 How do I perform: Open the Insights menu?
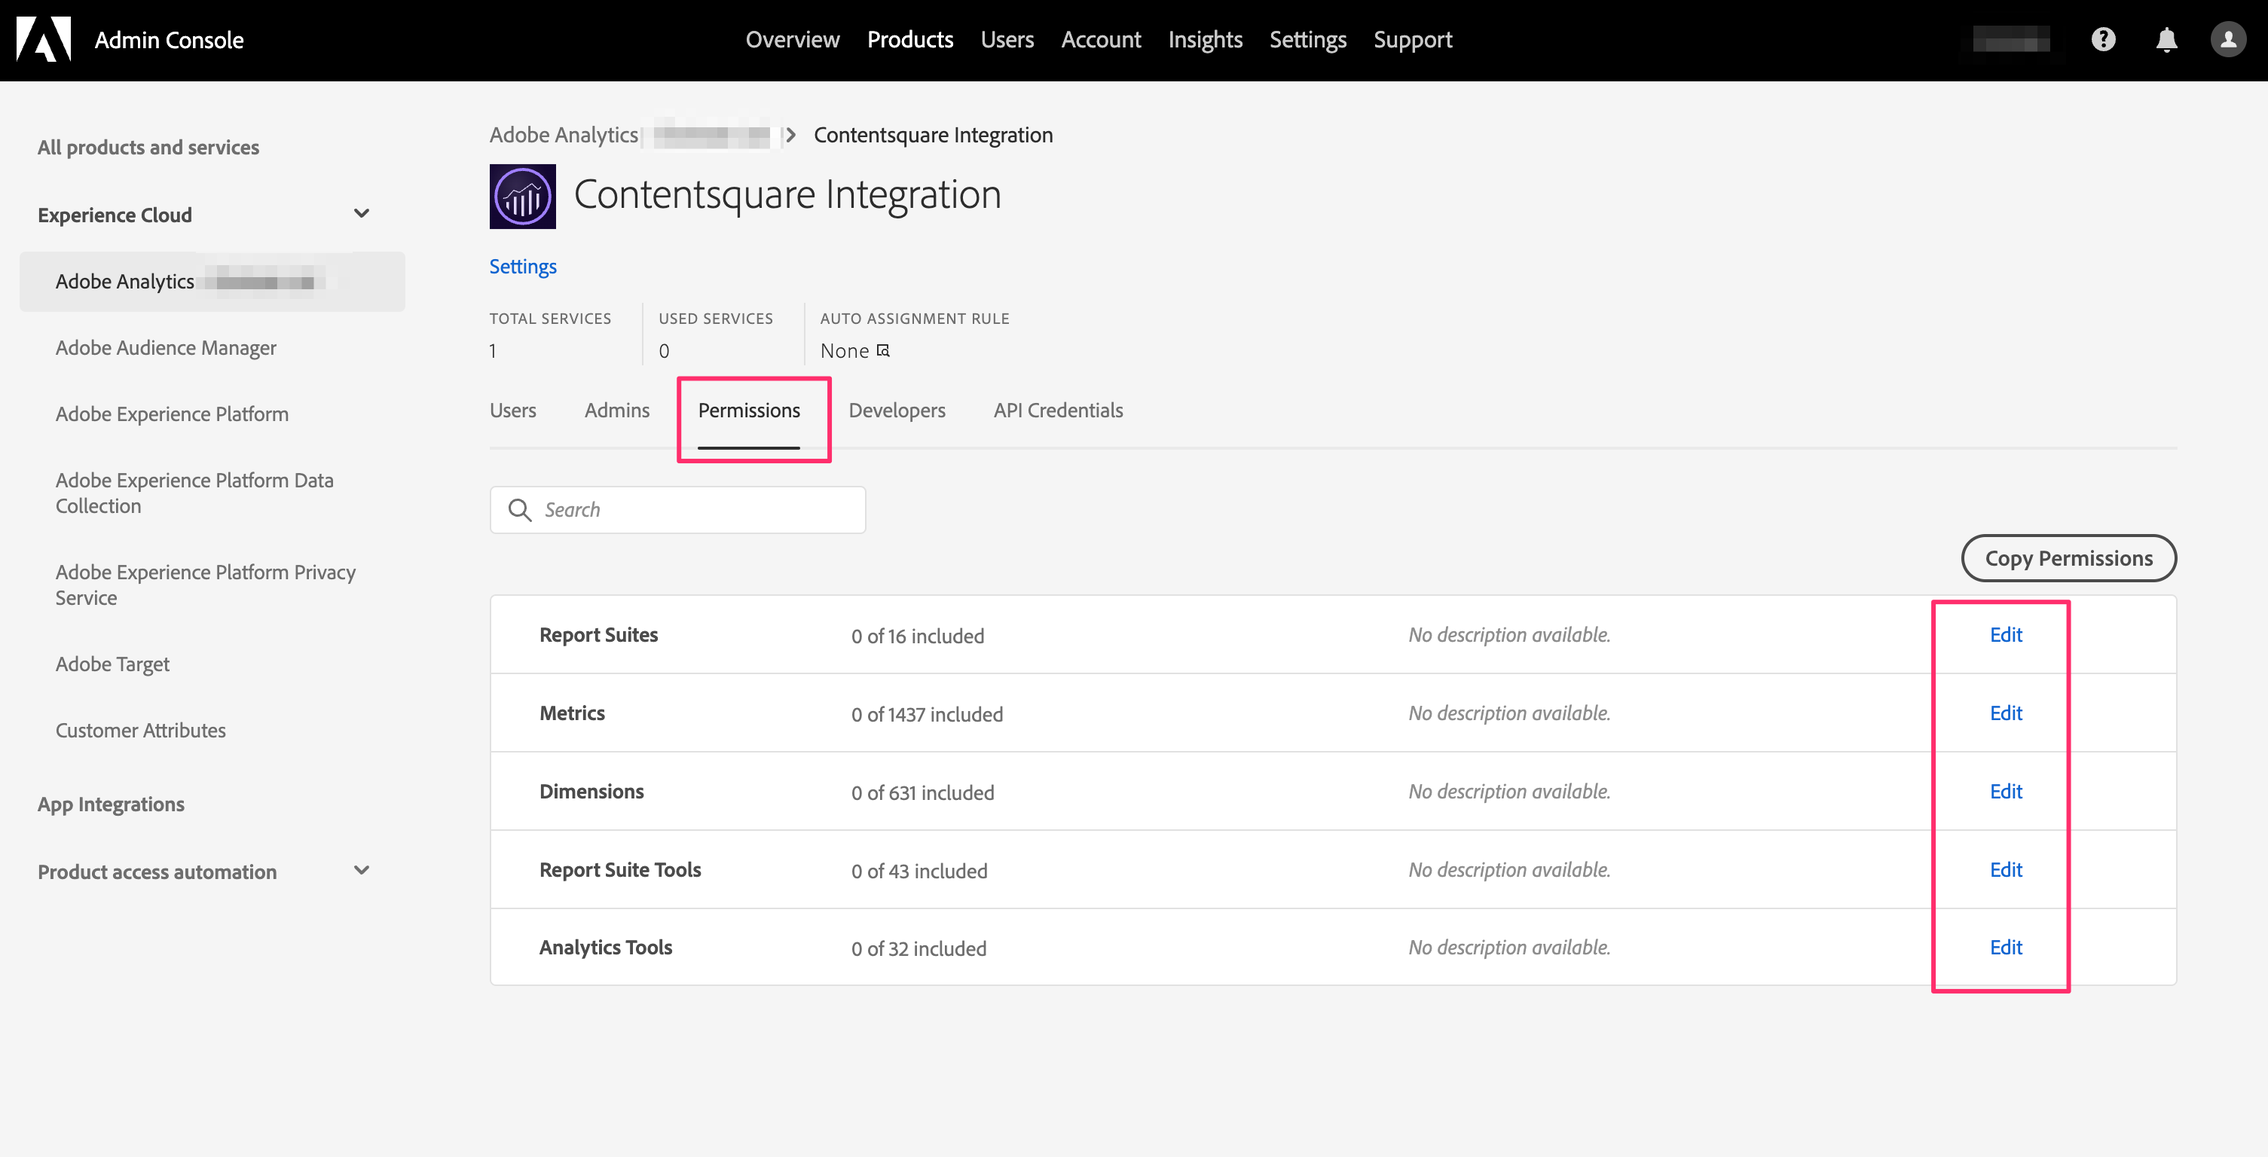pos(1205,40)
